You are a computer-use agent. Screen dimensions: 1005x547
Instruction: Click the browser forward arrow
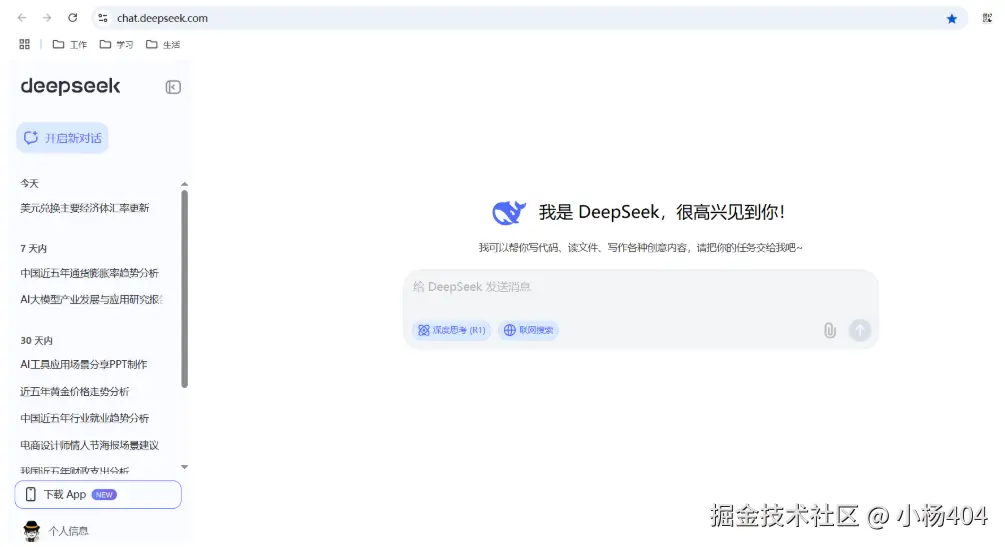pyautogui.click(x=47, y=18)
